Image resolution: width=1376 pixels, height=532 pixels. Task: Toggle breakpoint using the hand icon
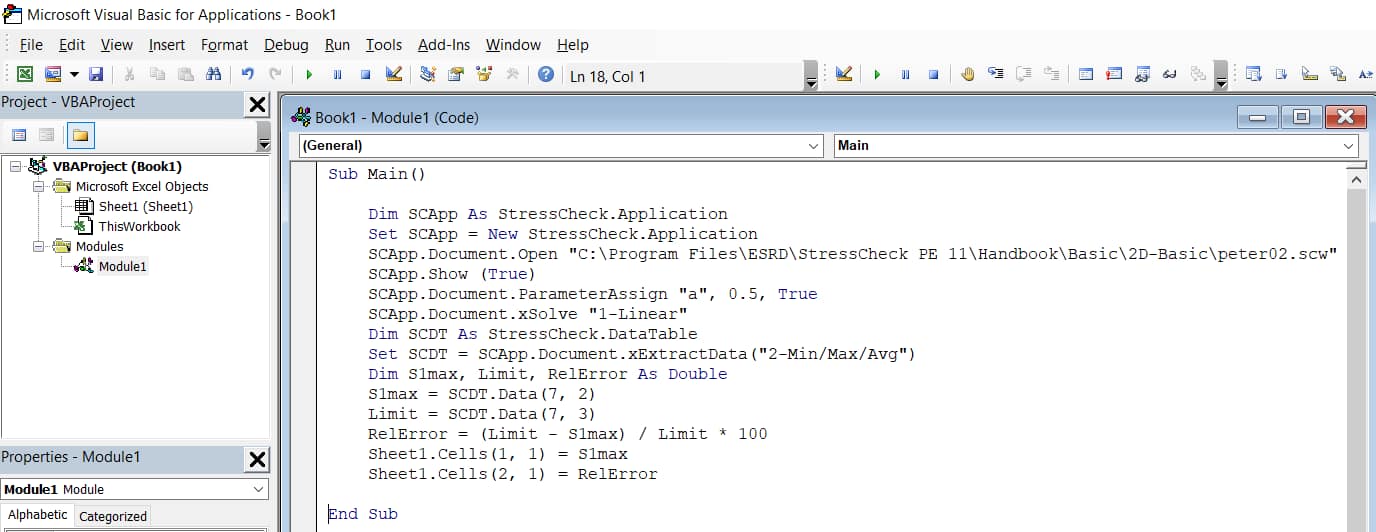[x=967, y=75]
